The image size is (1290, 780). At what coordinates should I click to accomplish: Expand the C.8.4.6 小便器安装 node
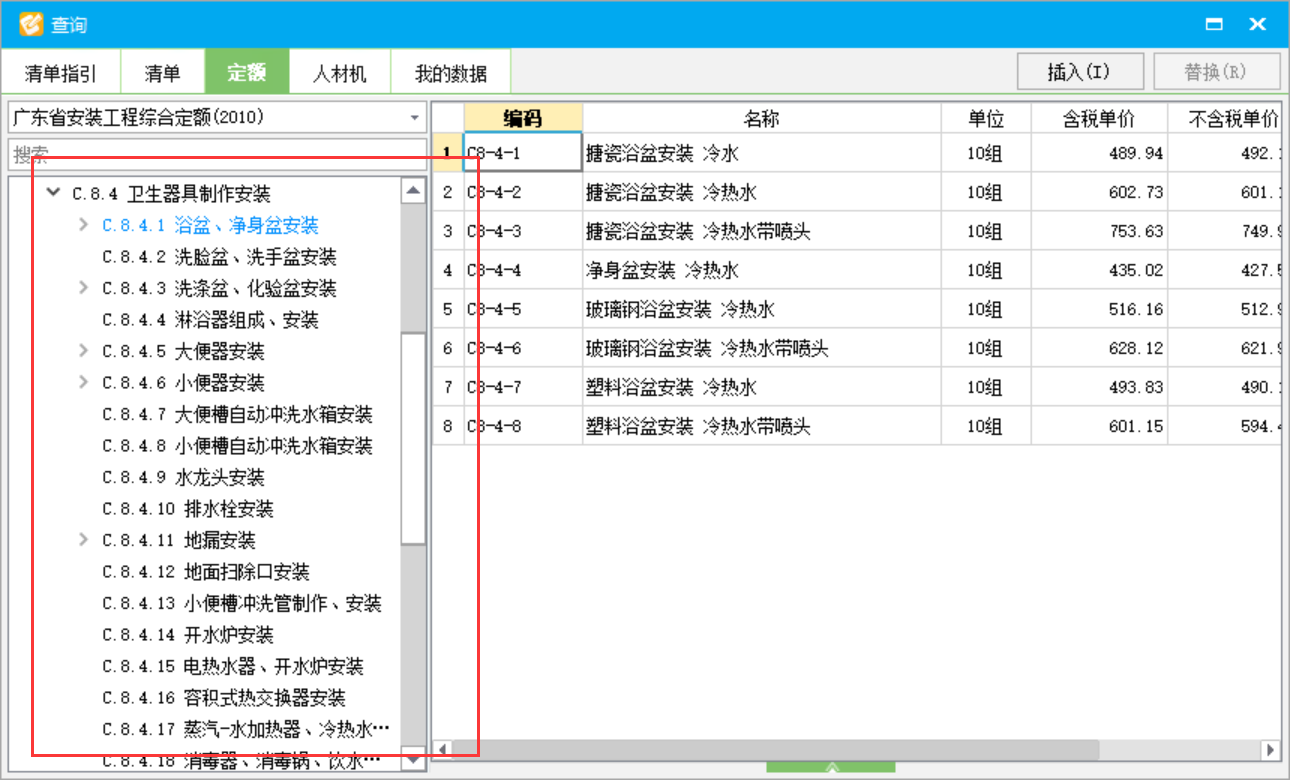coord(83,383)
